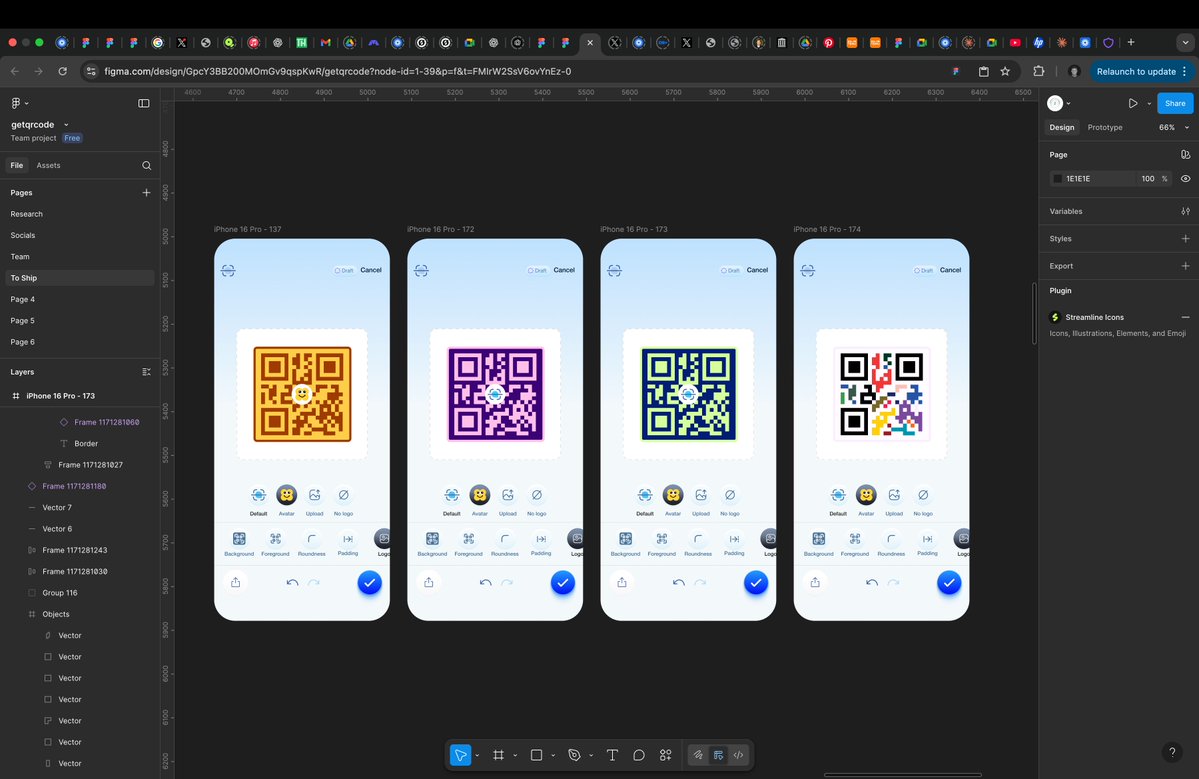Click Relaunch to update button
The height and width of the screenshot is (779, 1199).
[1142, 71]
